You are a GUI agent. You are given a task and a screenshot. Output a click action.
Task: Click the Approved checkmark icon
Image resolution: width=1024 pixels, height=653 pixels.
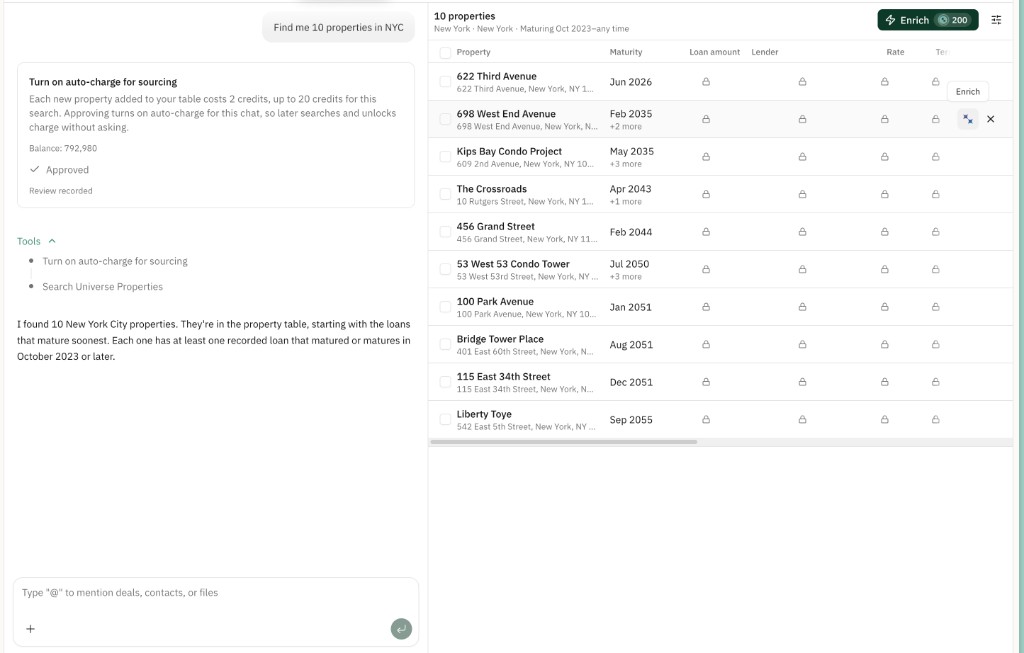click(35, 169)
